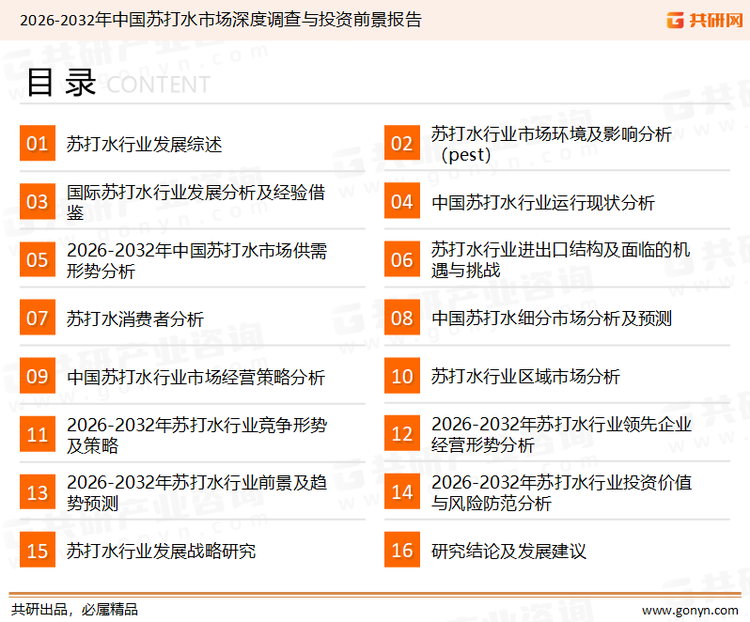Select chapter 苏打水消费者分析
The width and height of the screenshot is (750, 622).
135,319
